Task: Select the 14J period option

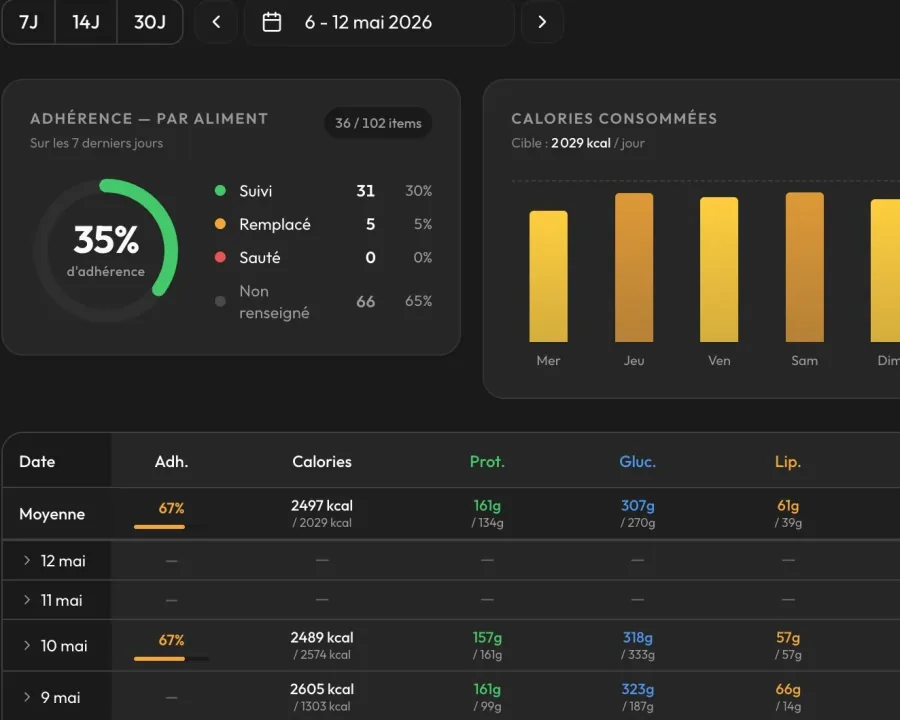Action: (x=86, y=22)
